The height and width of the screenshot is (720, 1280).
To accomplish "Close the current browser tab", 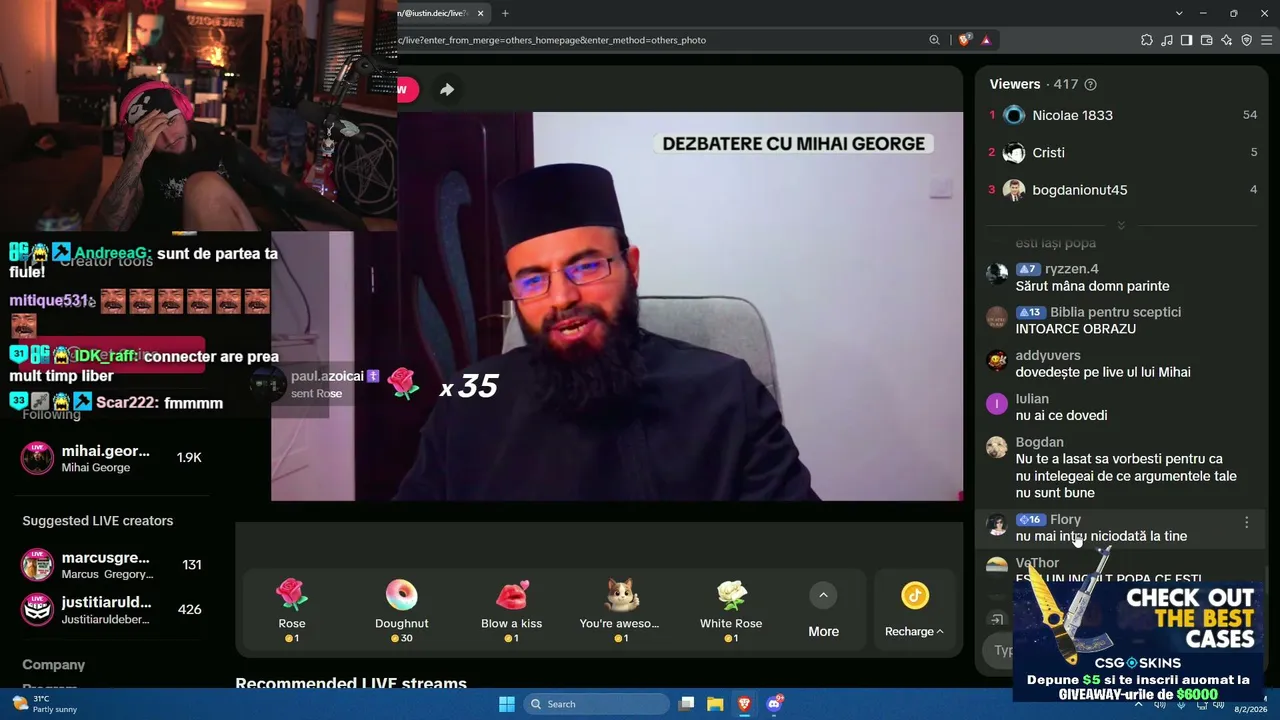I will [x=481, y=13].
